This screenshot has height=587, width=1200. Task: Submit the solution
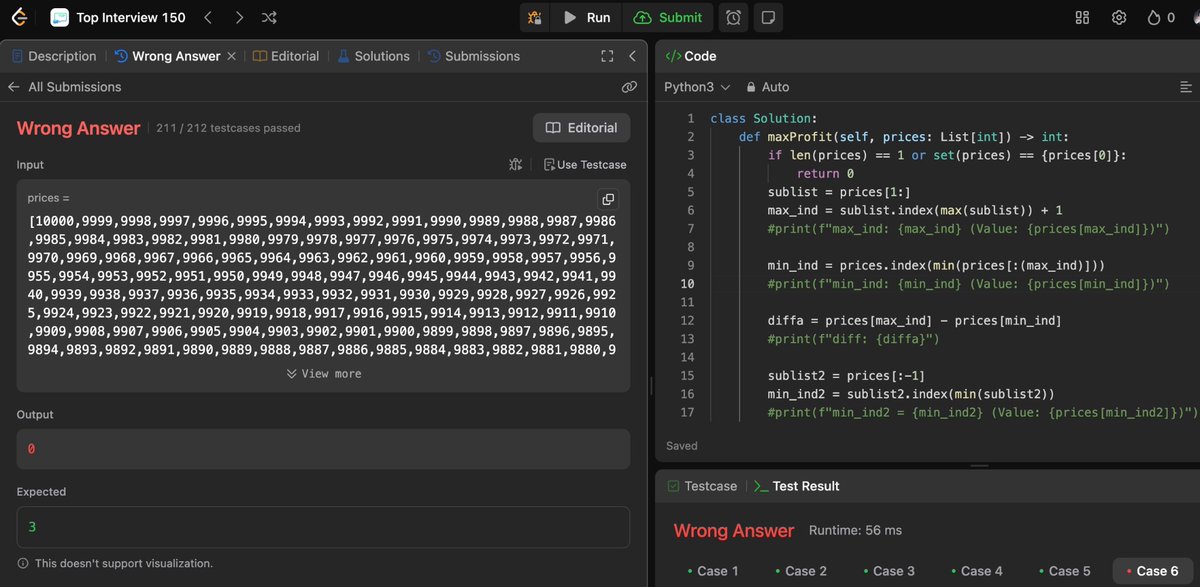pos(668,17)
